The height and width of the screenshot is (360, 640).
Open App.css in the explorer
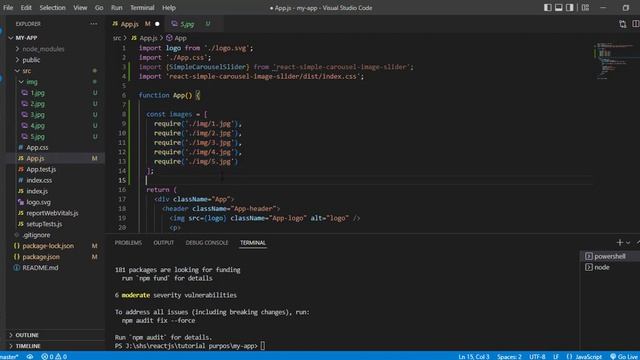37,147
